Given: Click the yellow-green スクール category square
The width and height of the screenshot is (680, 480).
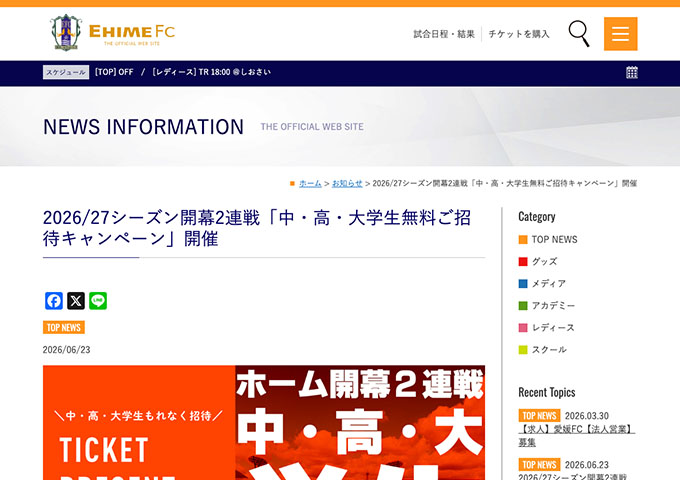Looking at the screenshot, I should pos(523,349).
